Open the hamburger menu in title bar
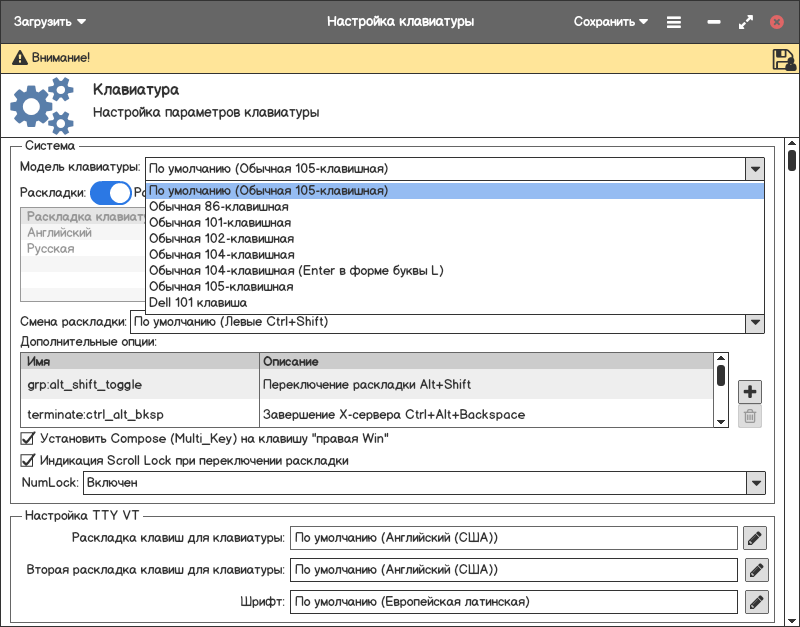 (674, 21)
